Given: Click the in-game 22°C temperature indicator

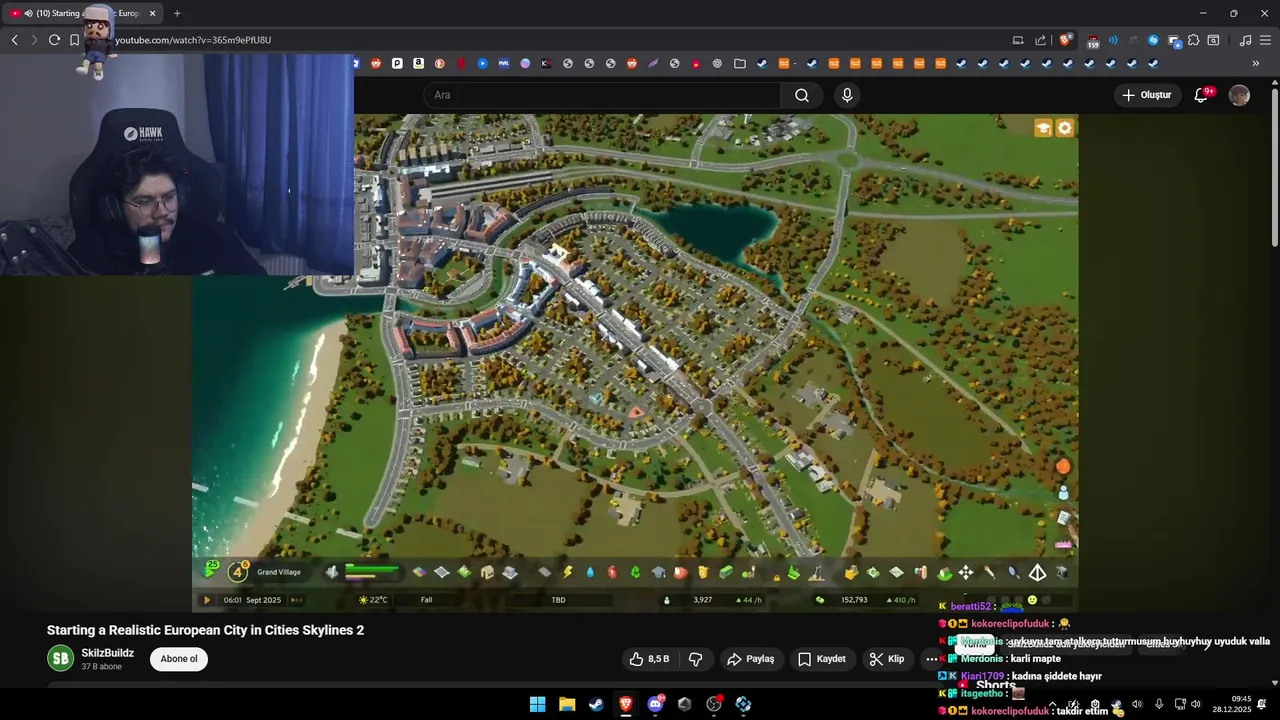Looking at the screenshot, I should (x=373, y=600).
